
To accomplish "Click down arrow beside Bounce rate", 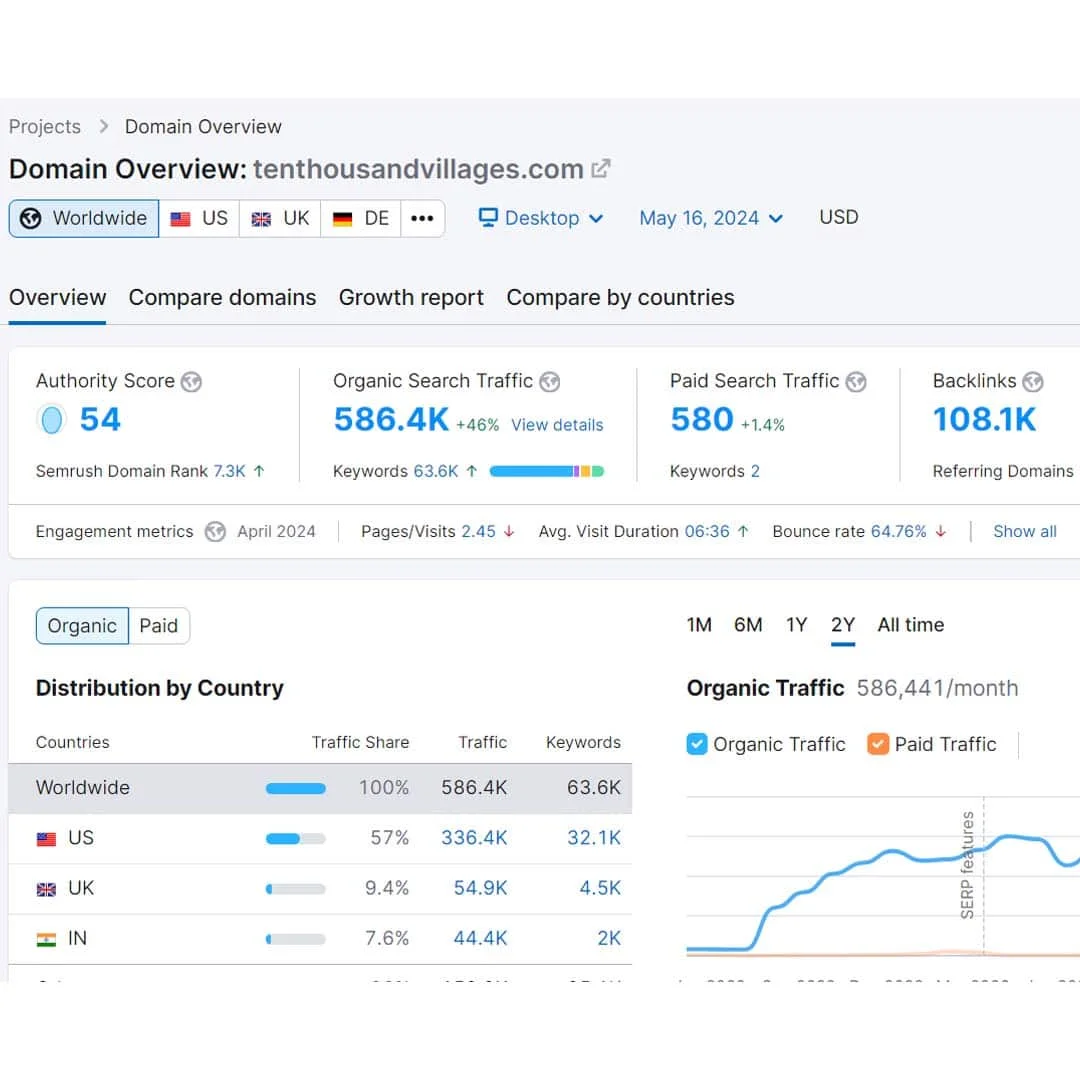I will 941,532.
